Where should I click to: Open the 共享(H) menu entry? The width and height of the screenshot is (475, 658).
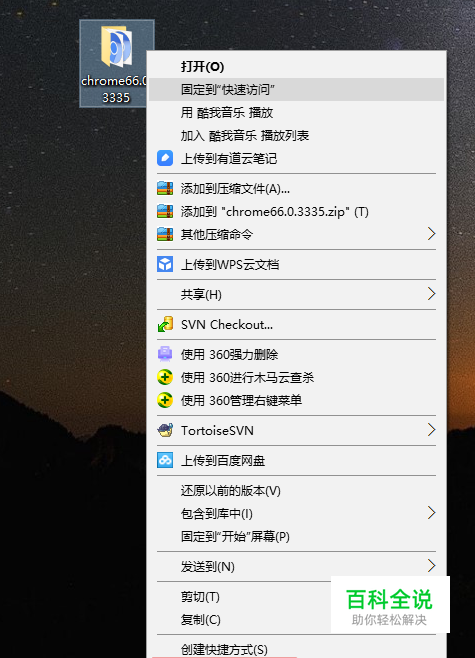pyautogui.click(x=296, y=294)
